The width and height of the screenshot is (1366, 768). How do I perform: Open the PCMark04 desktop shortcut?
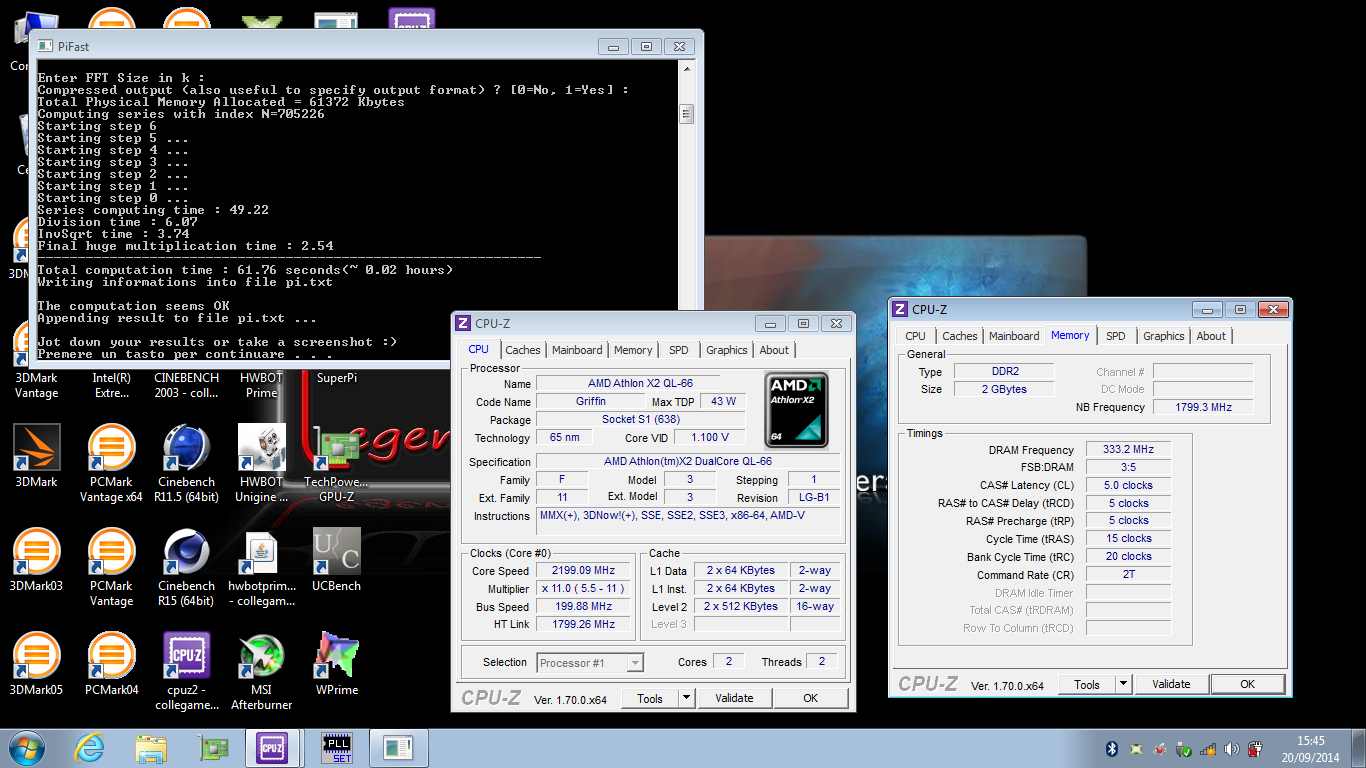coord(111,664)
